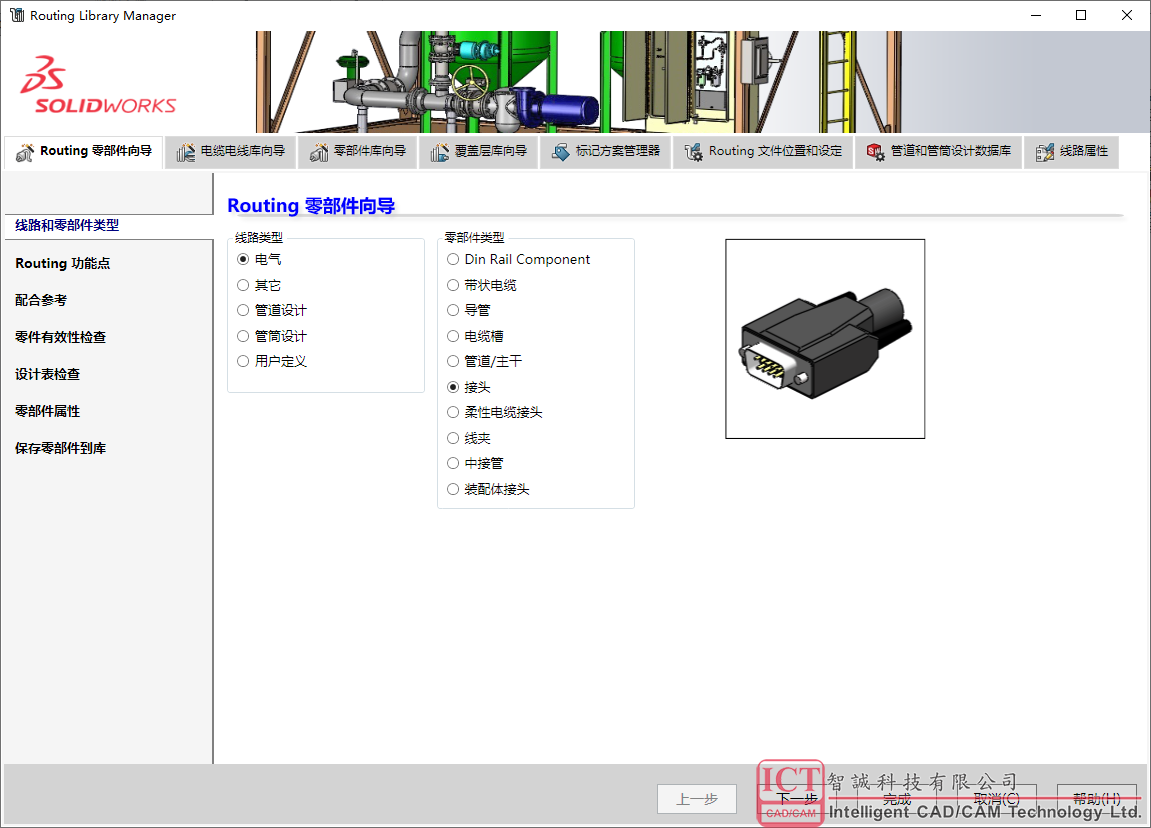The width and height of the screenshot is (1151, 828).
Task: Click the piping assembly banner image
Action: click(x=580, y=81)
